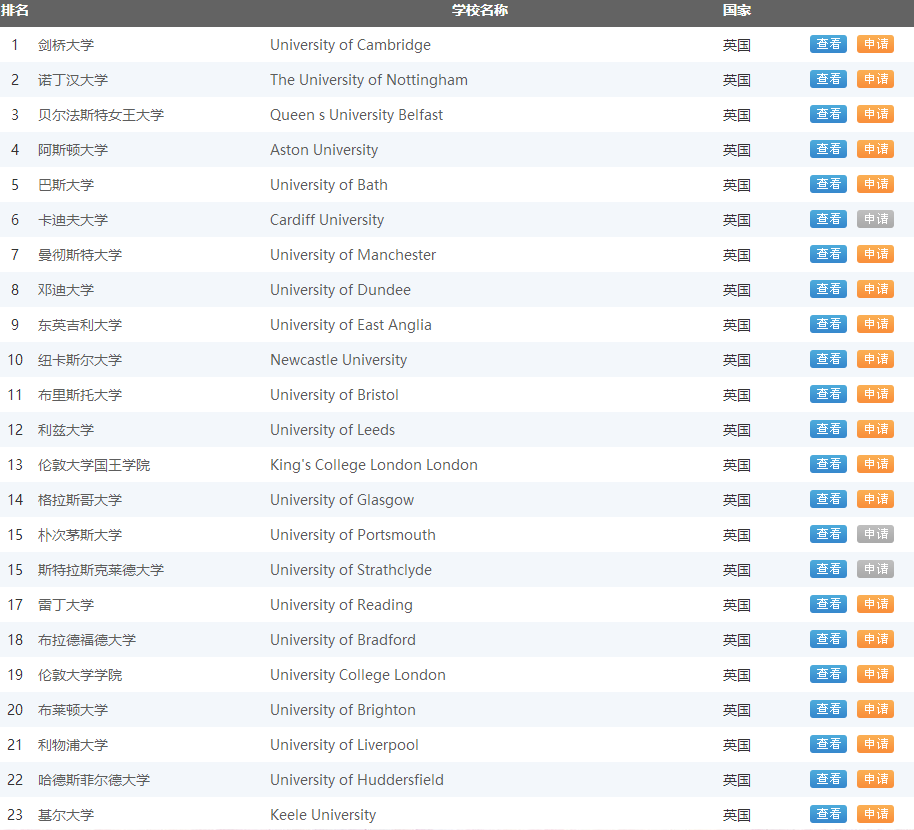Click 申请 for University of Dundee
The image size is (914, 830).
coord(876,289)
